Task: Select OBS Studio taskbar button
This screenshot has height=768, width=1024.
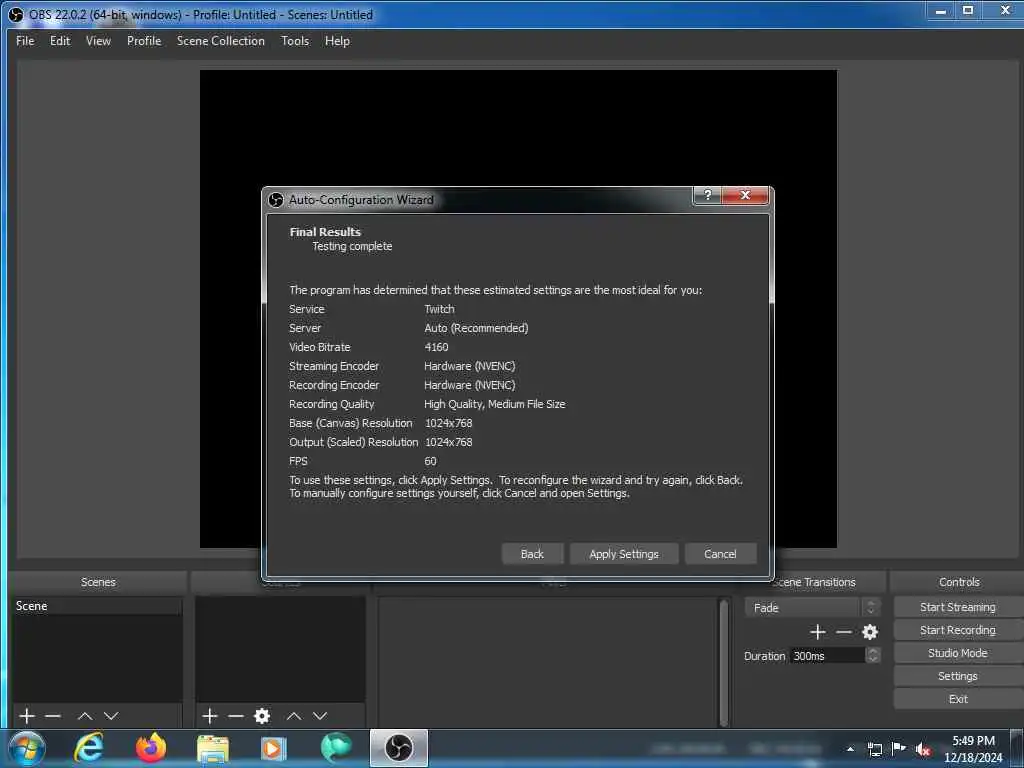Action: coord(399,748)
